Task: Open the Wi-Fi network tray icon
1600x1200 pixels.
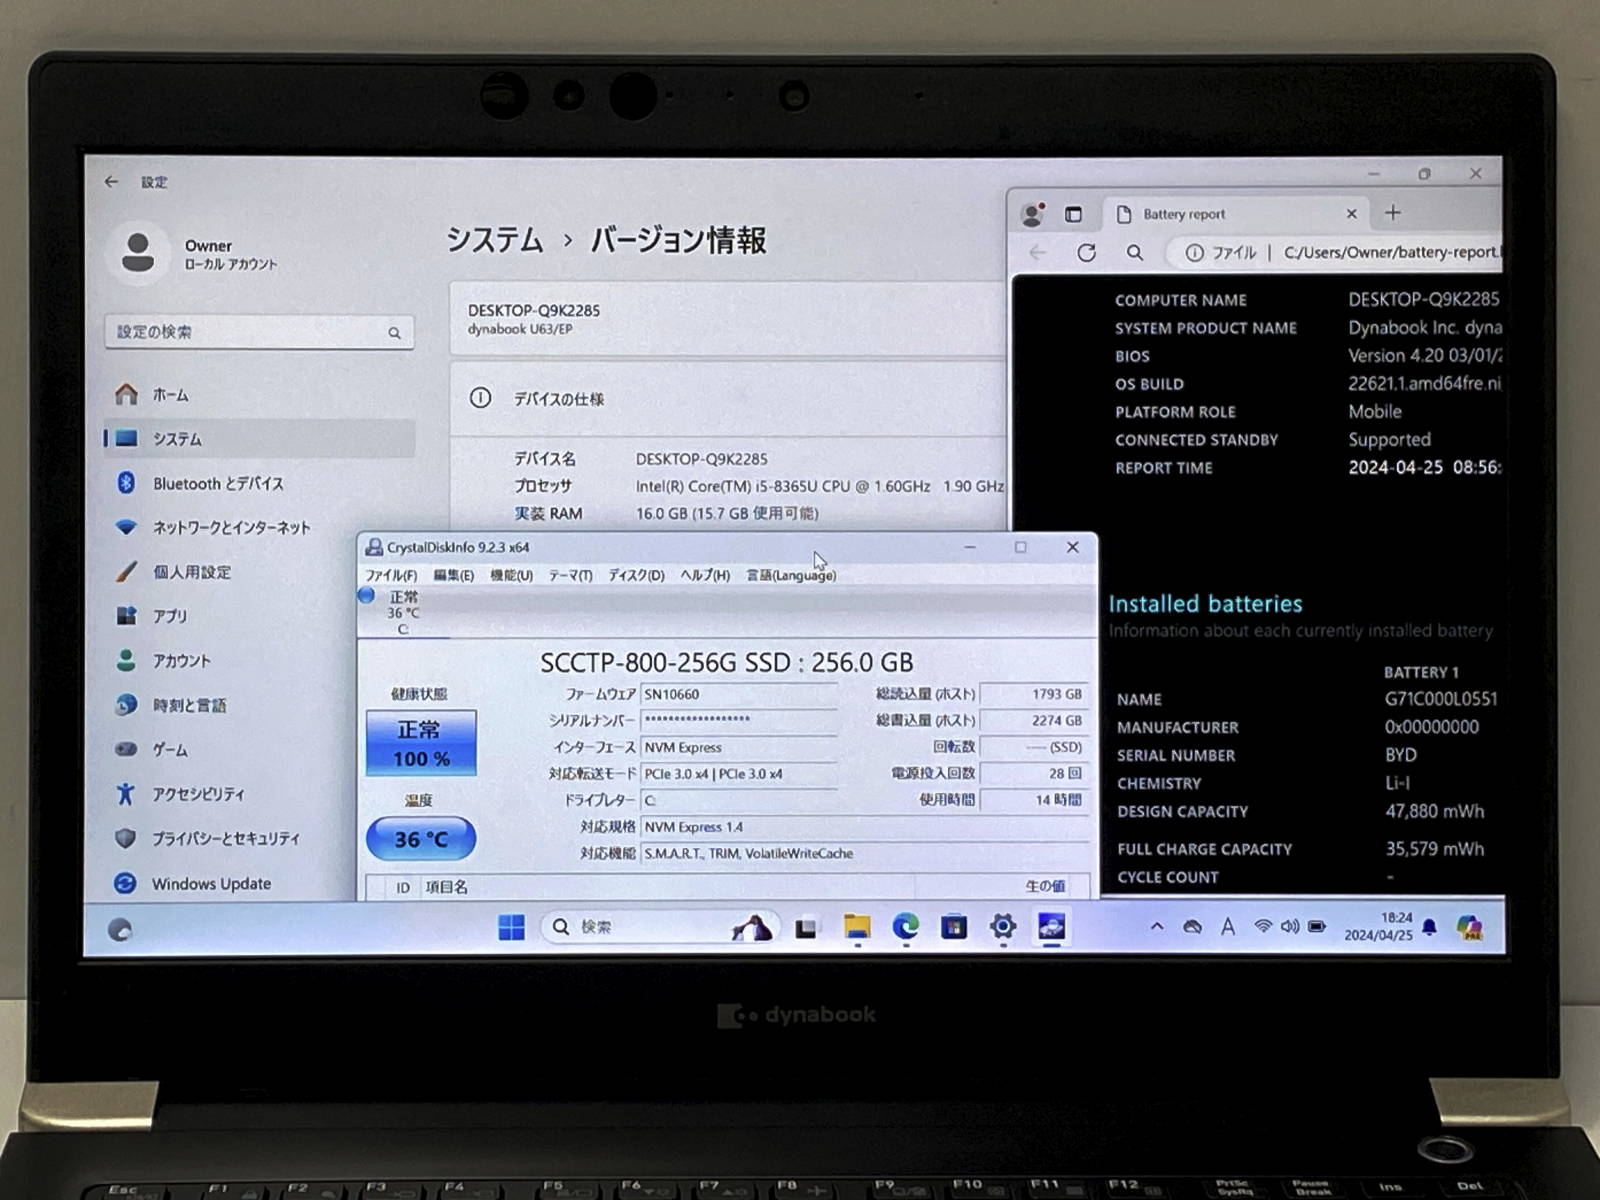Action: 1263,927
